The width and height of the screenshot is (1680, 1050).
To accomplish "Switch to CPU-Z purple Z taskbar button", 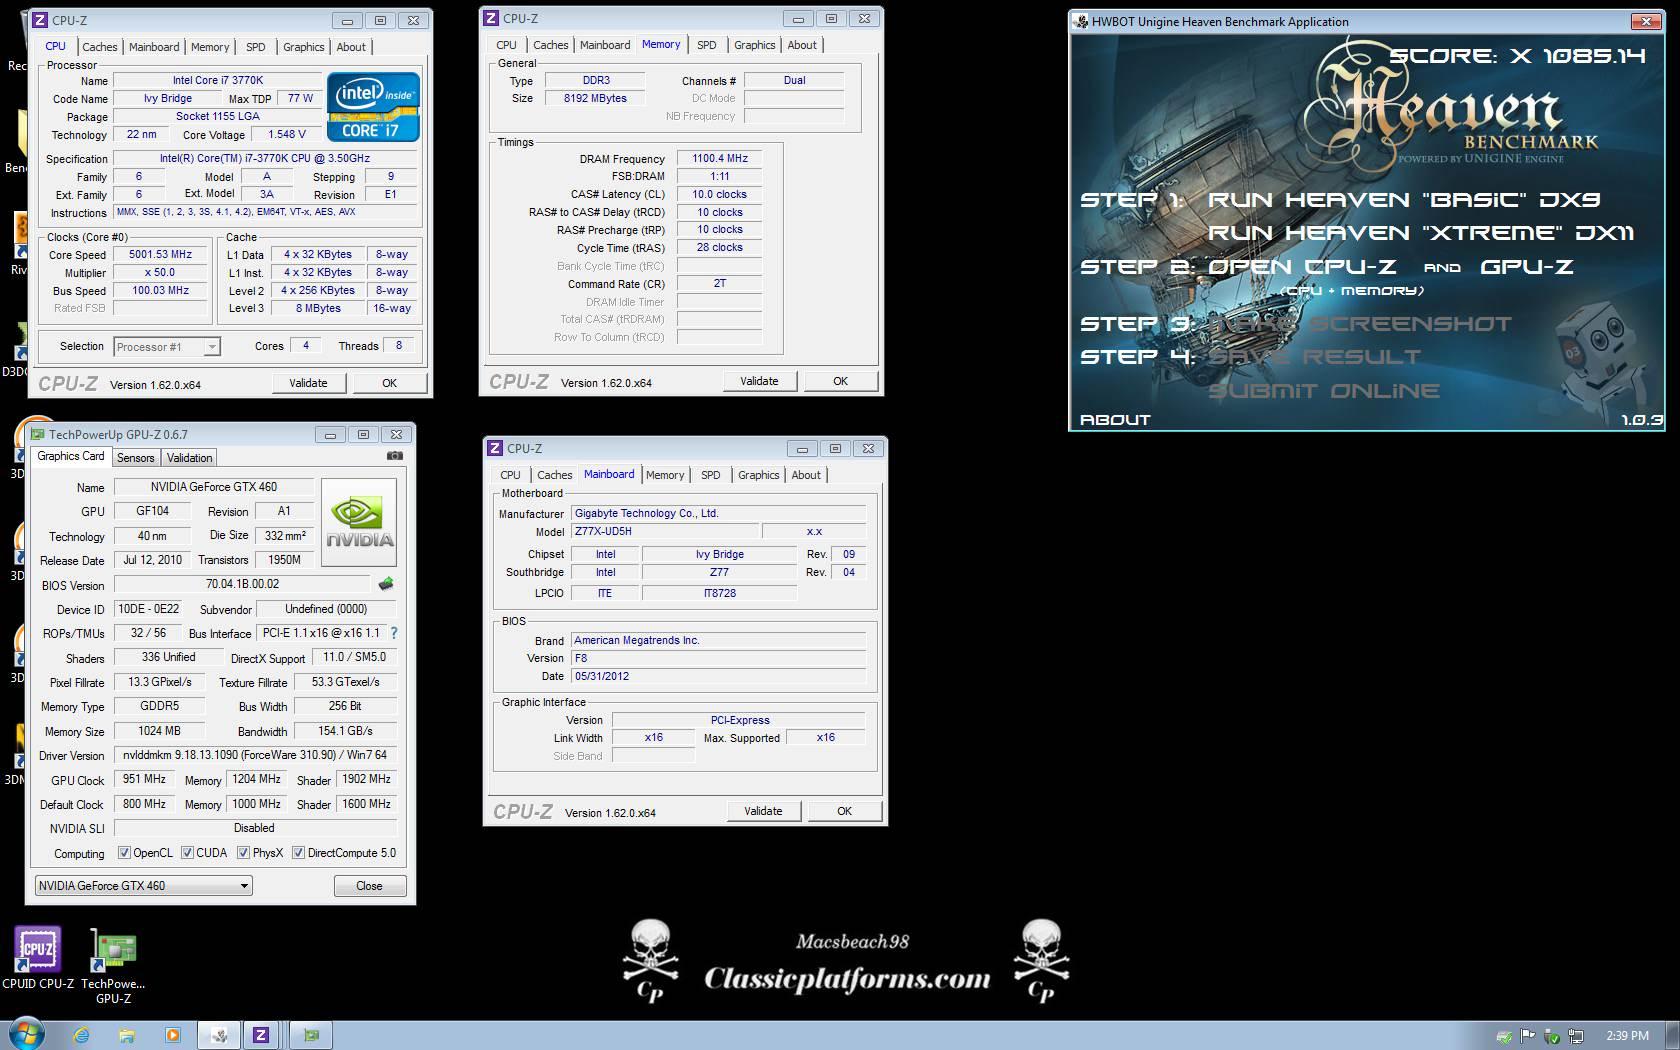I will tap(261, 1035).
